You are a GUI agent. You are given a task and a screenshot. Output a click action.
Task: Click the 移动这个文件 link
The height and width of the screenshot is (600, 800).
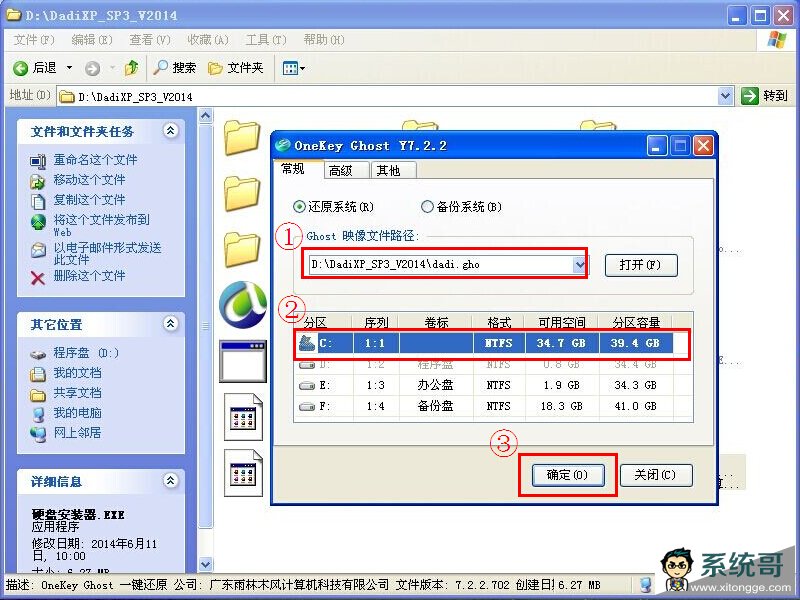tap(89, 180)
